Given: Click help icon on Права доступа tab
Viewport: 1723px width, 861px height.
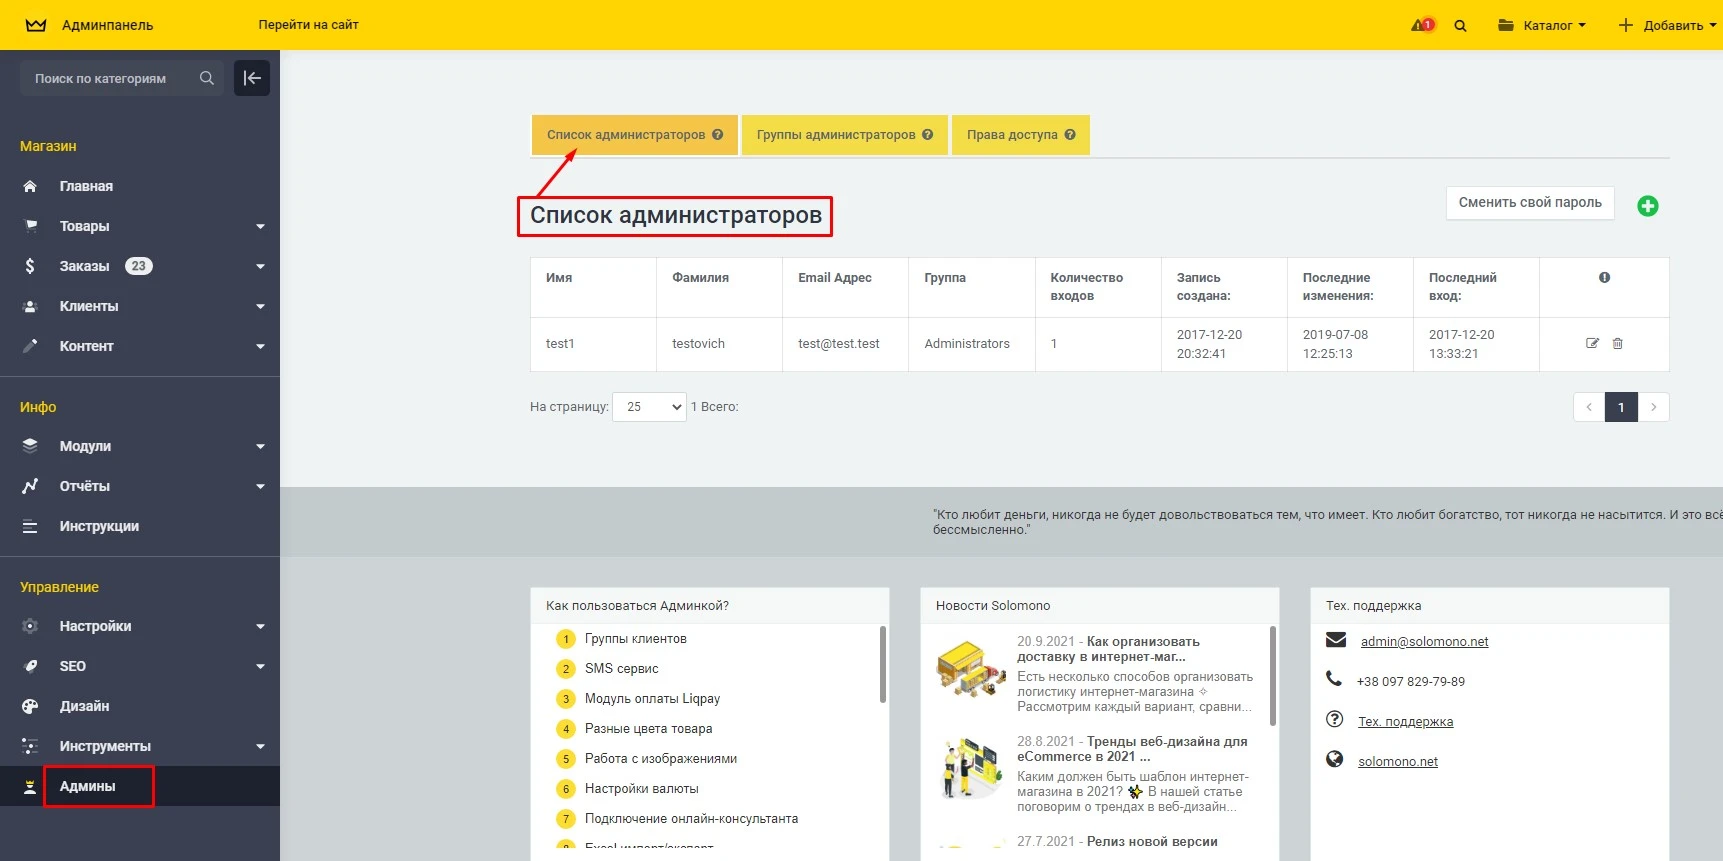Looking at the screenshot, I should (1070, 135).
